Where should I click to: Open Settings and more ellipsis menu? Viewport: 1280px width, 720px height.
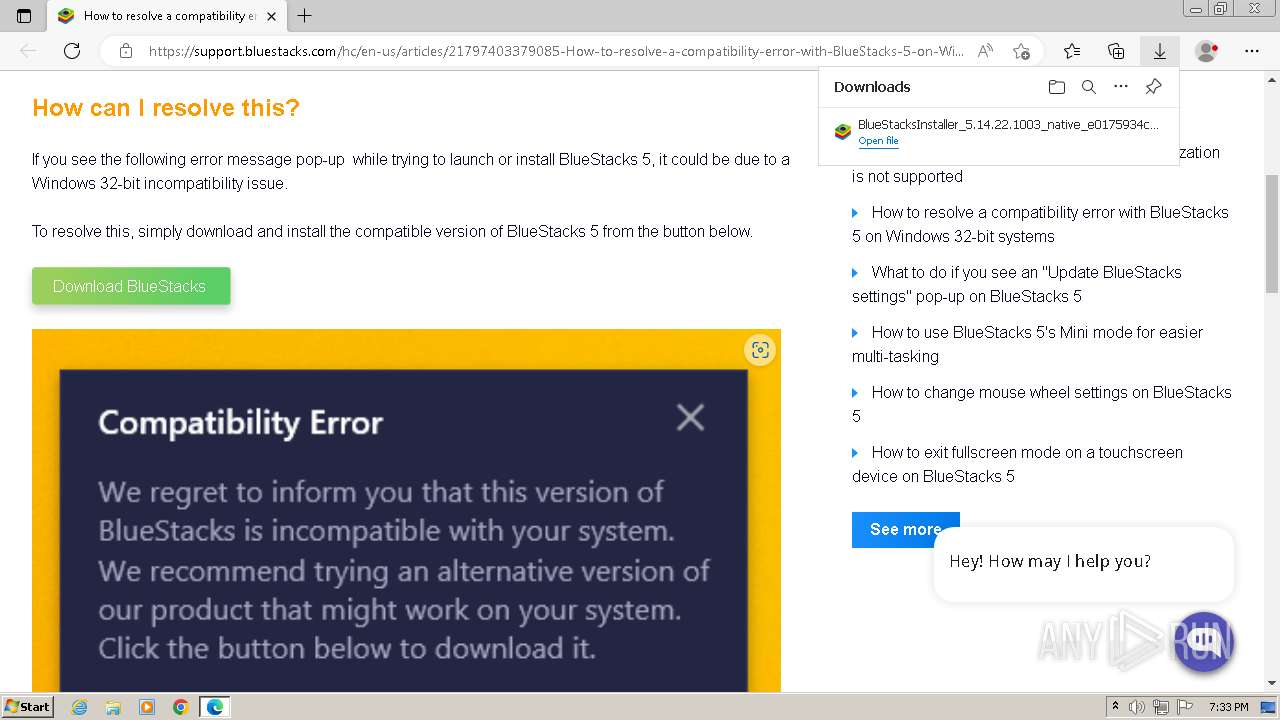coord(1252,51)
